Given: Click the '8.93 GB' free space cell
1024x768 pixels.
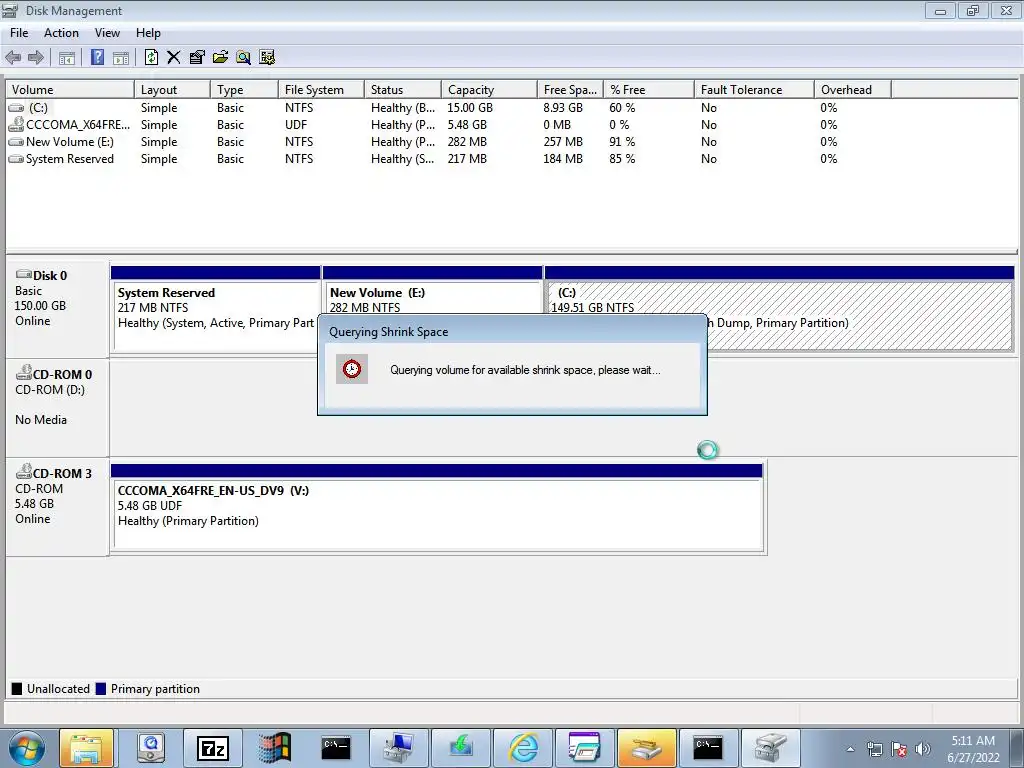Looking at the screenshot, I should click(x=563, y=108).
